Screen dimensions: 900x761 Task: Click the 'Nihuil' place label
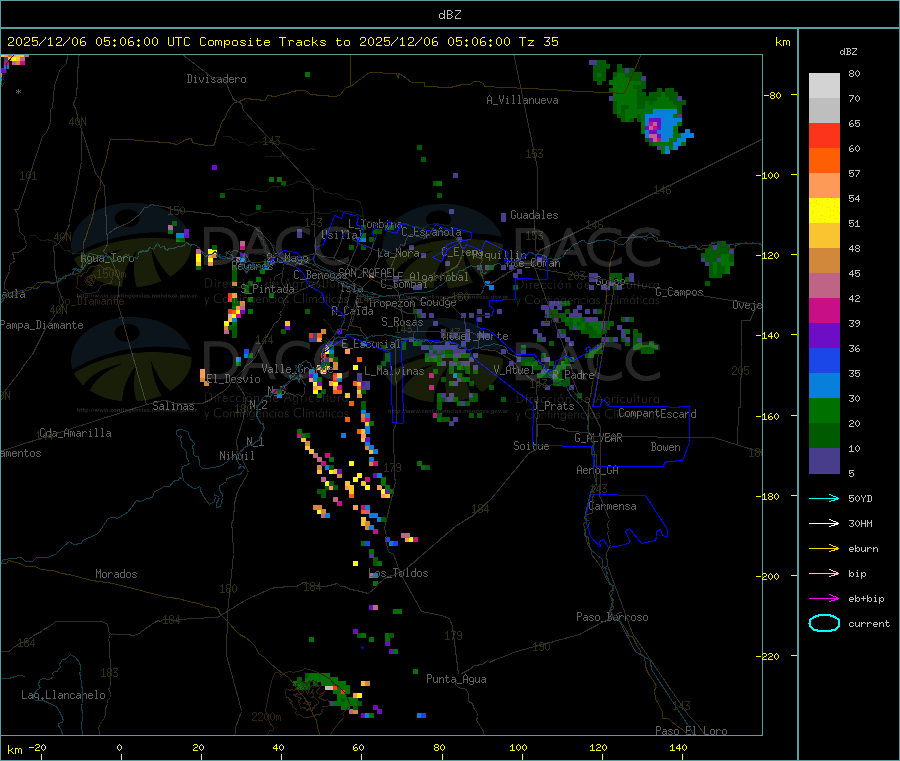pyautogui.click(x=236, y=456)
